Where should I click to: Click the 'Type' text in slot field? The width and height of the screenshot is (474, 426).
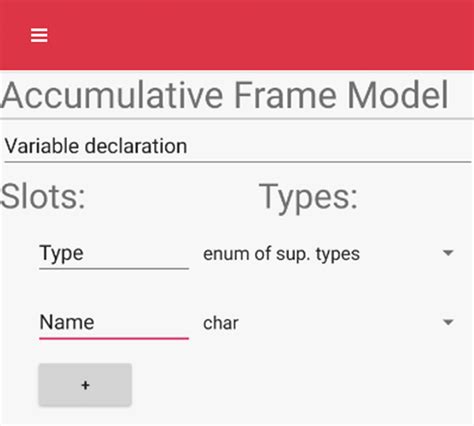pyautogui.click(x=61, y=254)
